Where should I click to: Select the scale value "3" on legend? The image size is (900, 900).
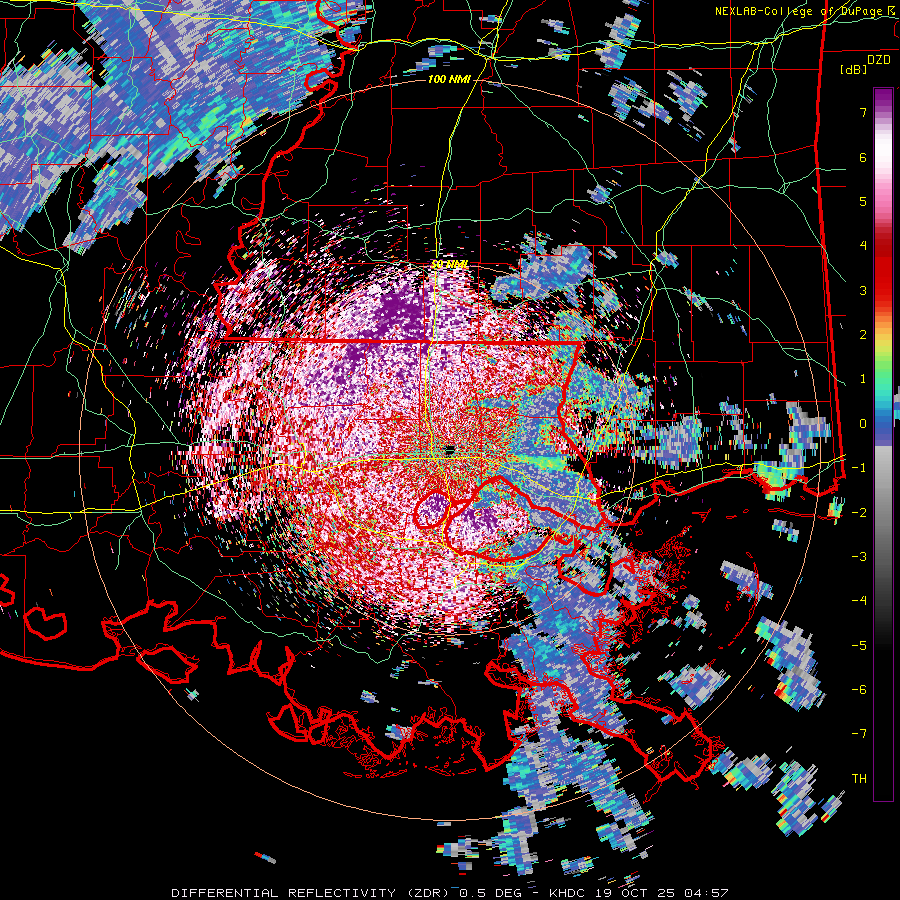click(x=863, y=290)
